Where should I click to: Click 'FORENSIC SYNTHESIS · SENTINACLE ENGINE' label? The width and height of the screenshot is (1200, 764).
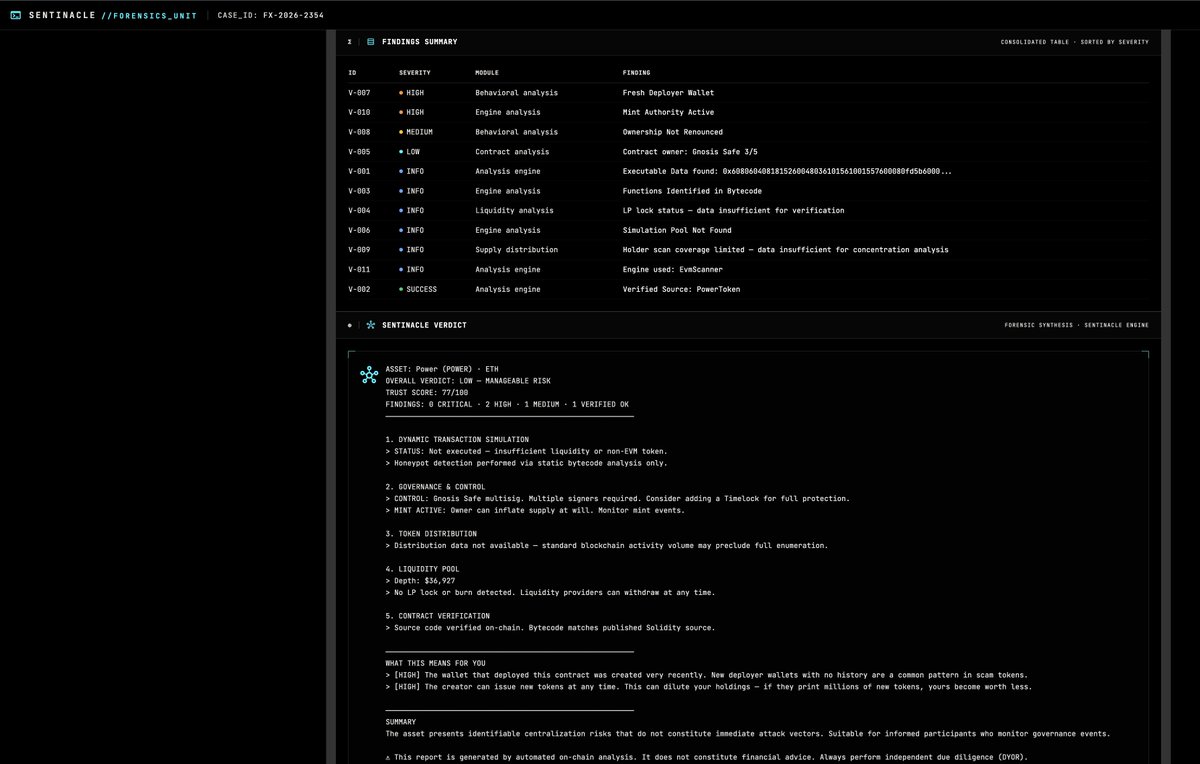coord(1077,325)
